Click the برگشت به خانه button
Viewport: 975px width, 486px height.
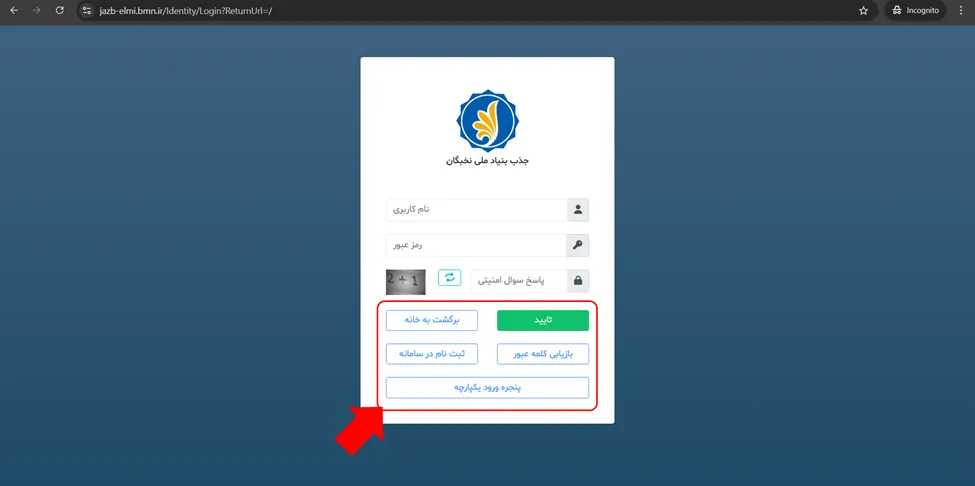pyautogui.click(x=432, y=321)
